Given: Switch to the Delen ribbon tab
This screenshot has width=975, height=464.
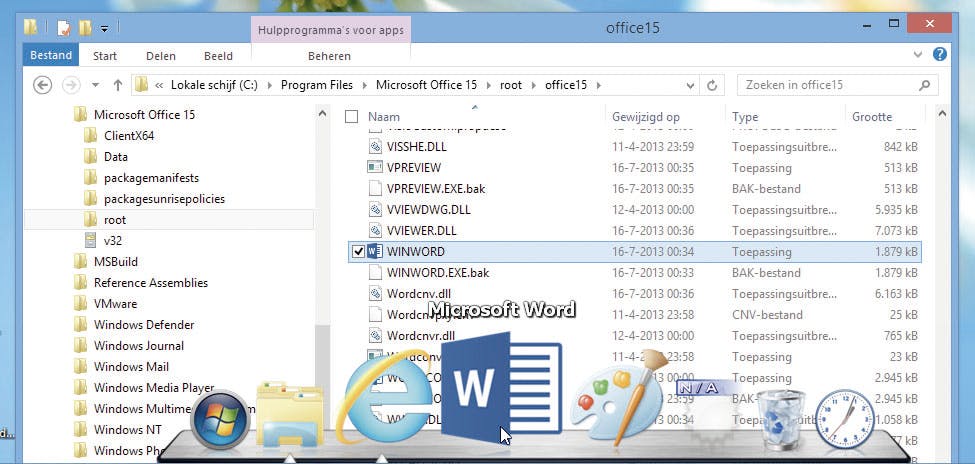Looking at the screenshot, I should 161,56.
